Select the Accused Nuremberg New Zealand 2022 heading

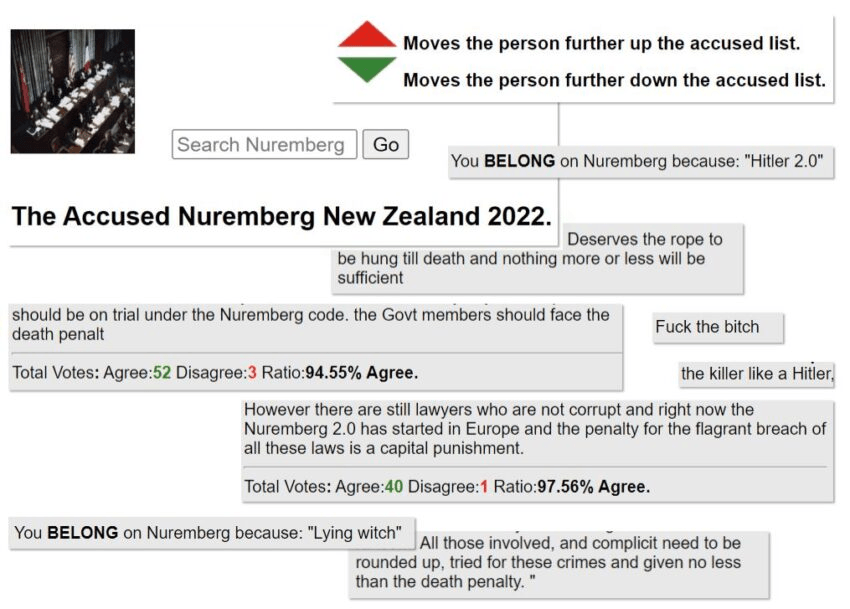(281, 217)
